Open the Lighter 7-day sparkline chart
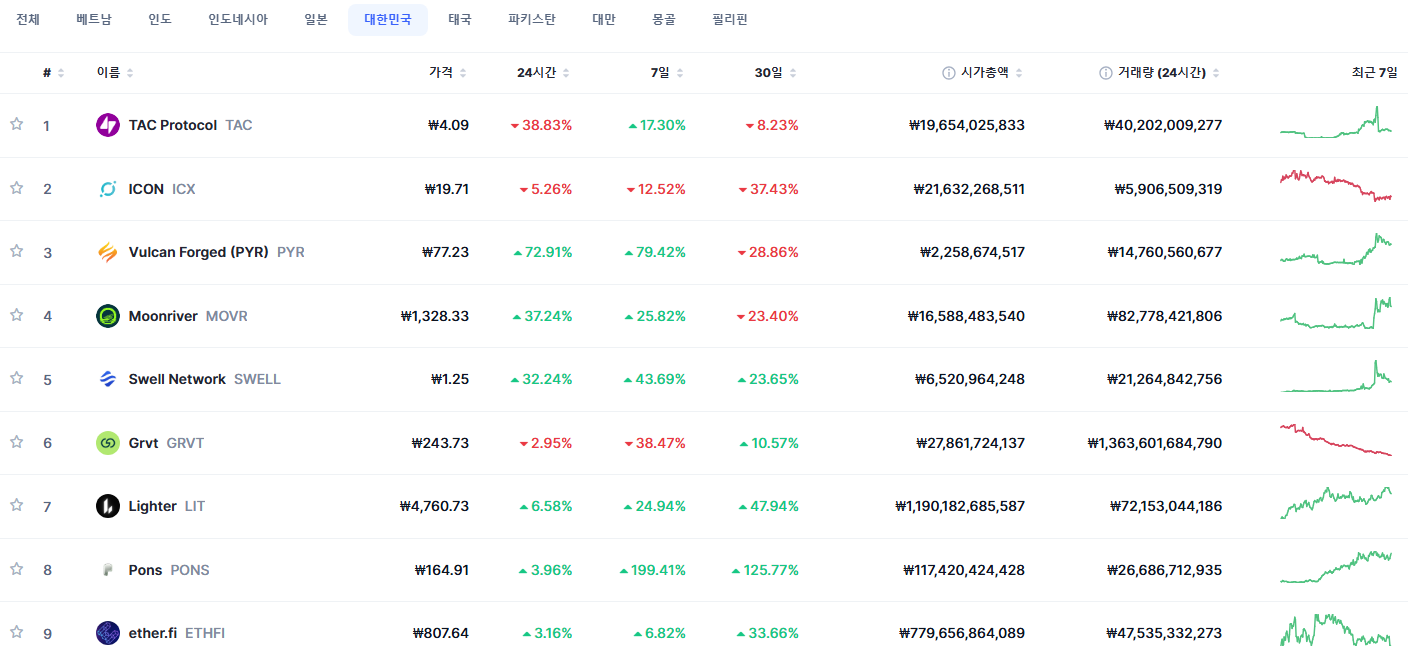The height and width of the screenshot is (660, 1408). pyautogui.click(x=1335, y=503)
